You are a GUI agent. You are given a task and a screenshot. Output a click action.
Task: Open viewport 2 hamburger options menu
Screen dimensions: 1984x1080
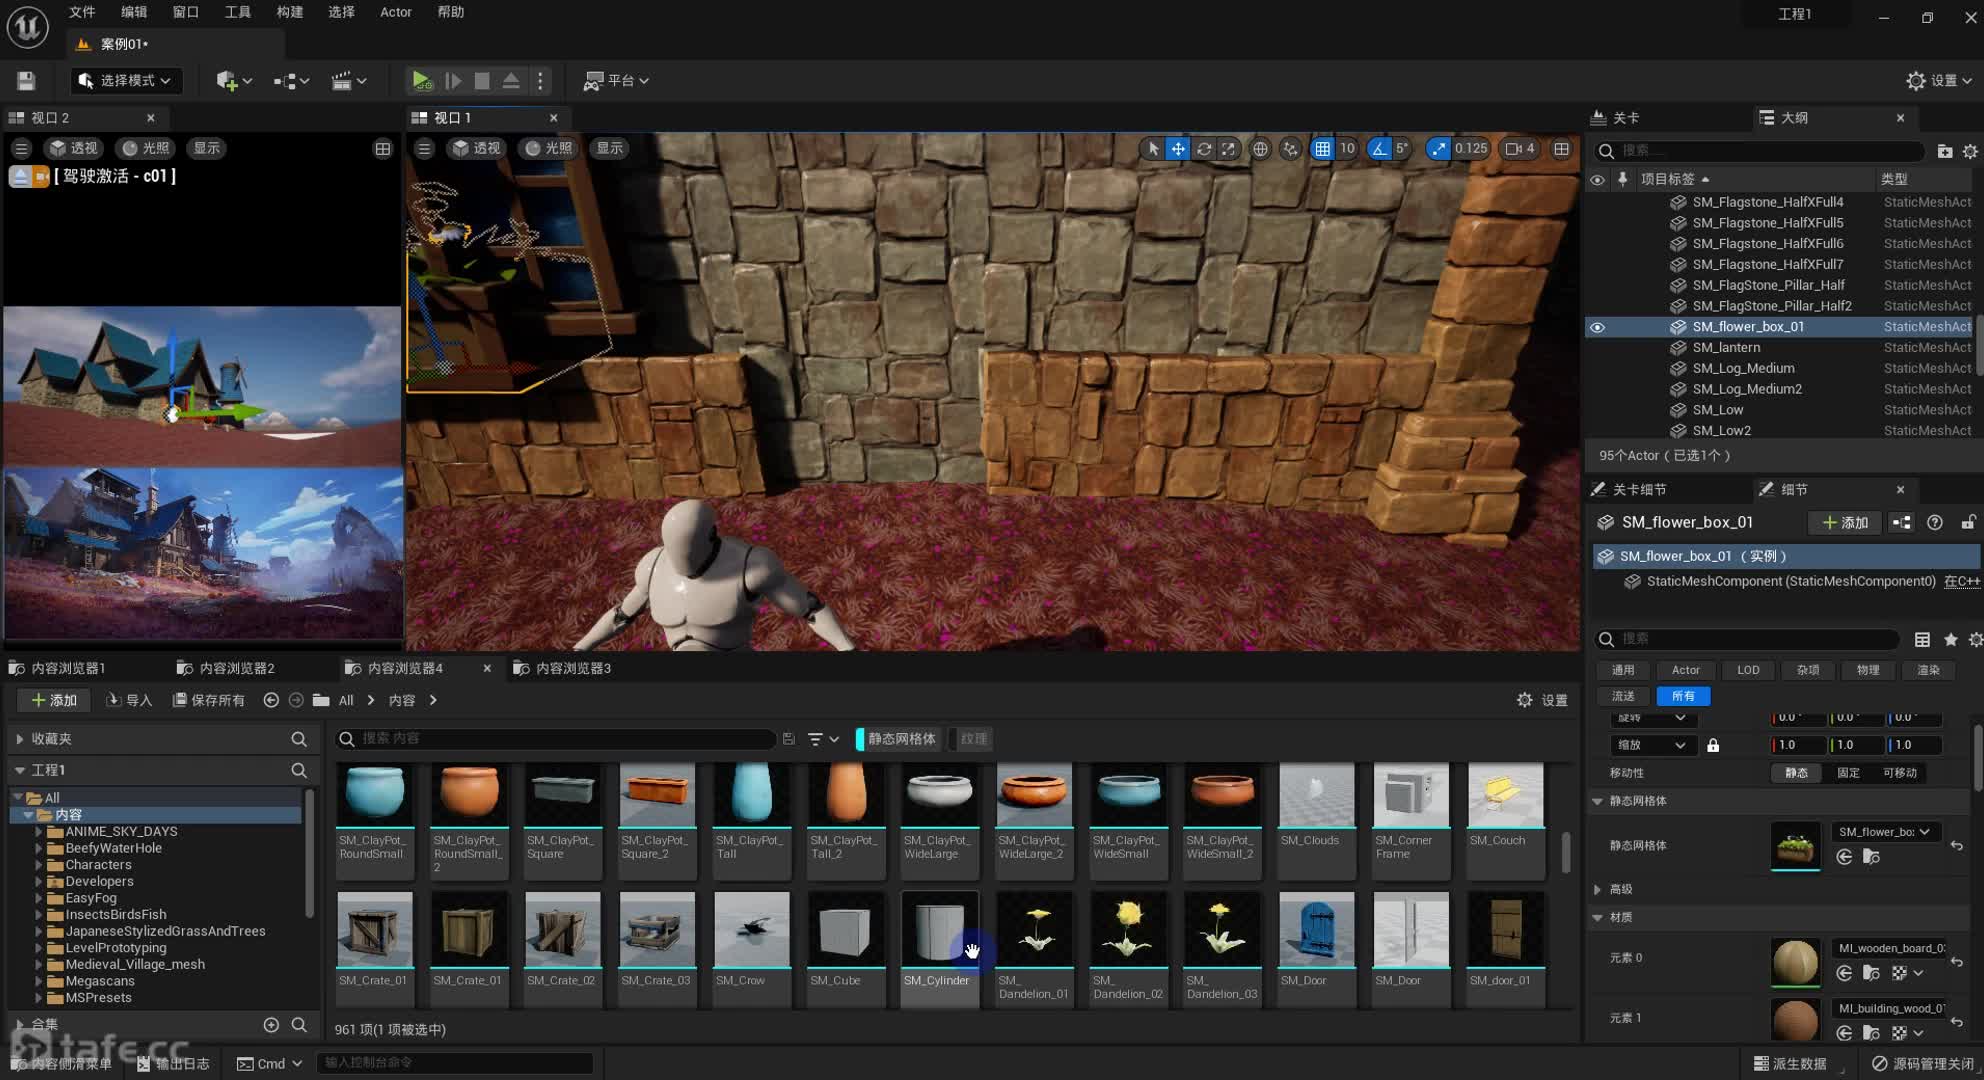click(21, 148)
